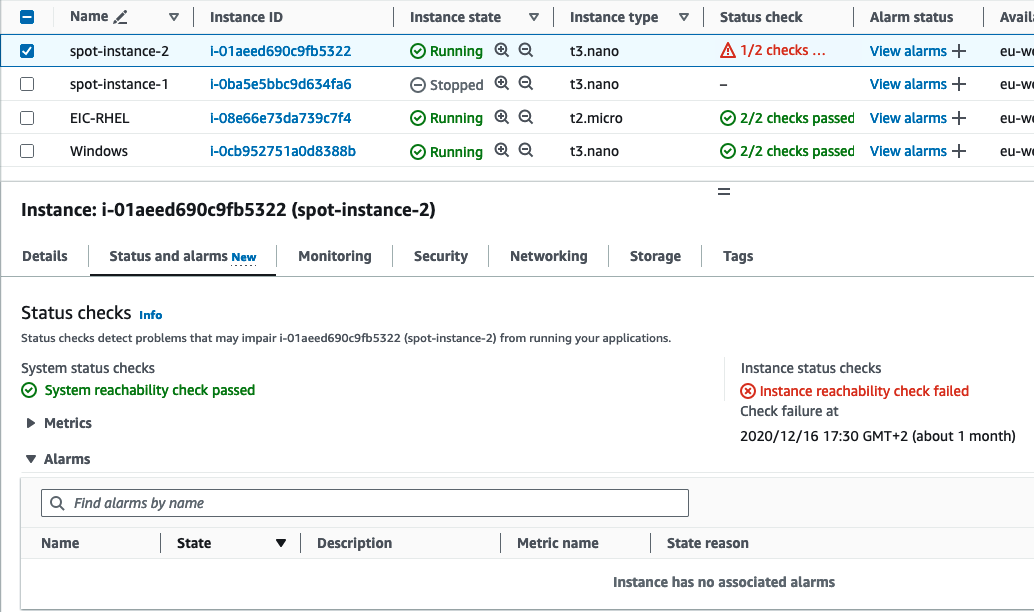The image size is (1034, 612).
Task: Switch to the Monitoring tab
Action: [x=335, y=256]
